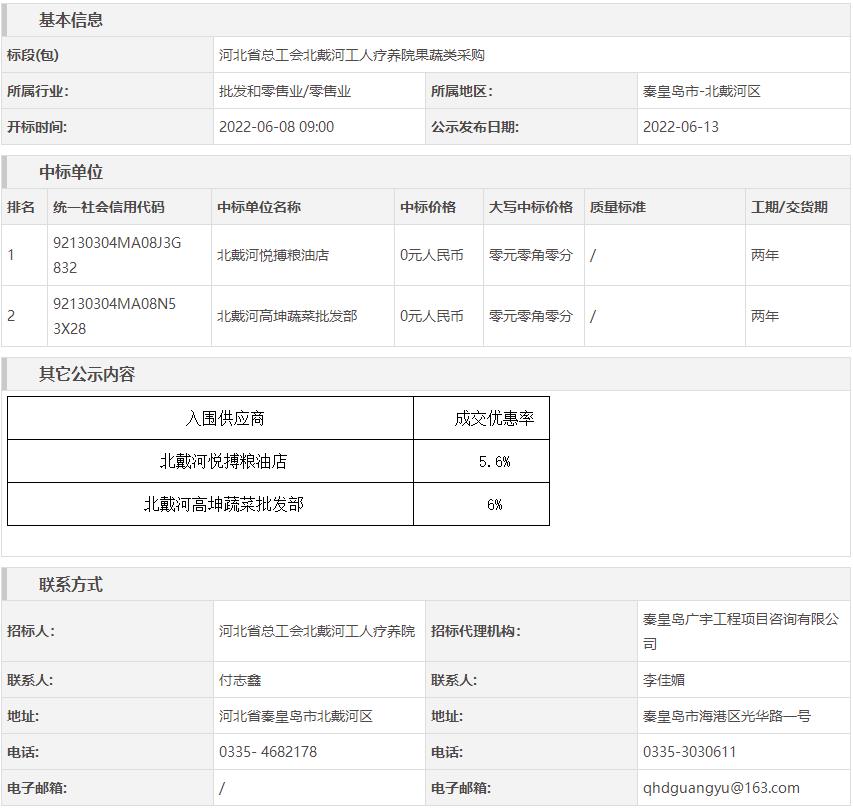Screen dimensions: 853x809
Task: Click the 5.6% discount rate cell
Action: click(x=494, y=462)
